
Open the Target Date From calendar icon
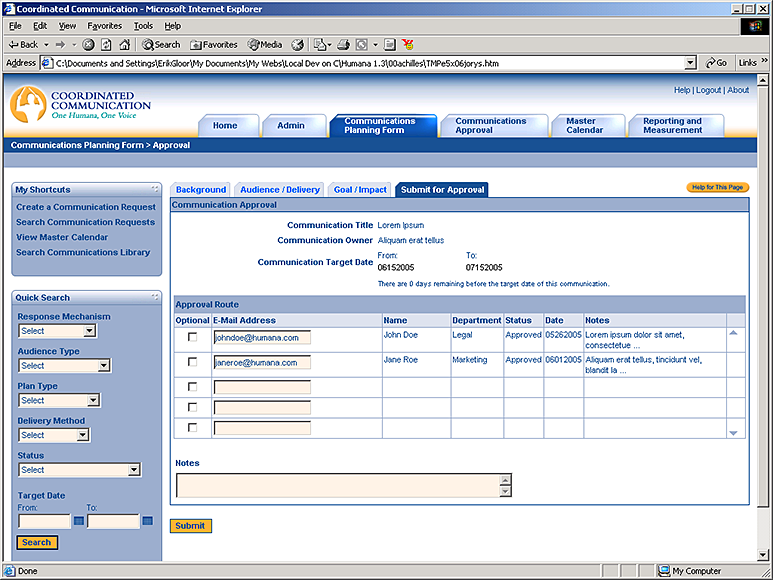[78, 520]
